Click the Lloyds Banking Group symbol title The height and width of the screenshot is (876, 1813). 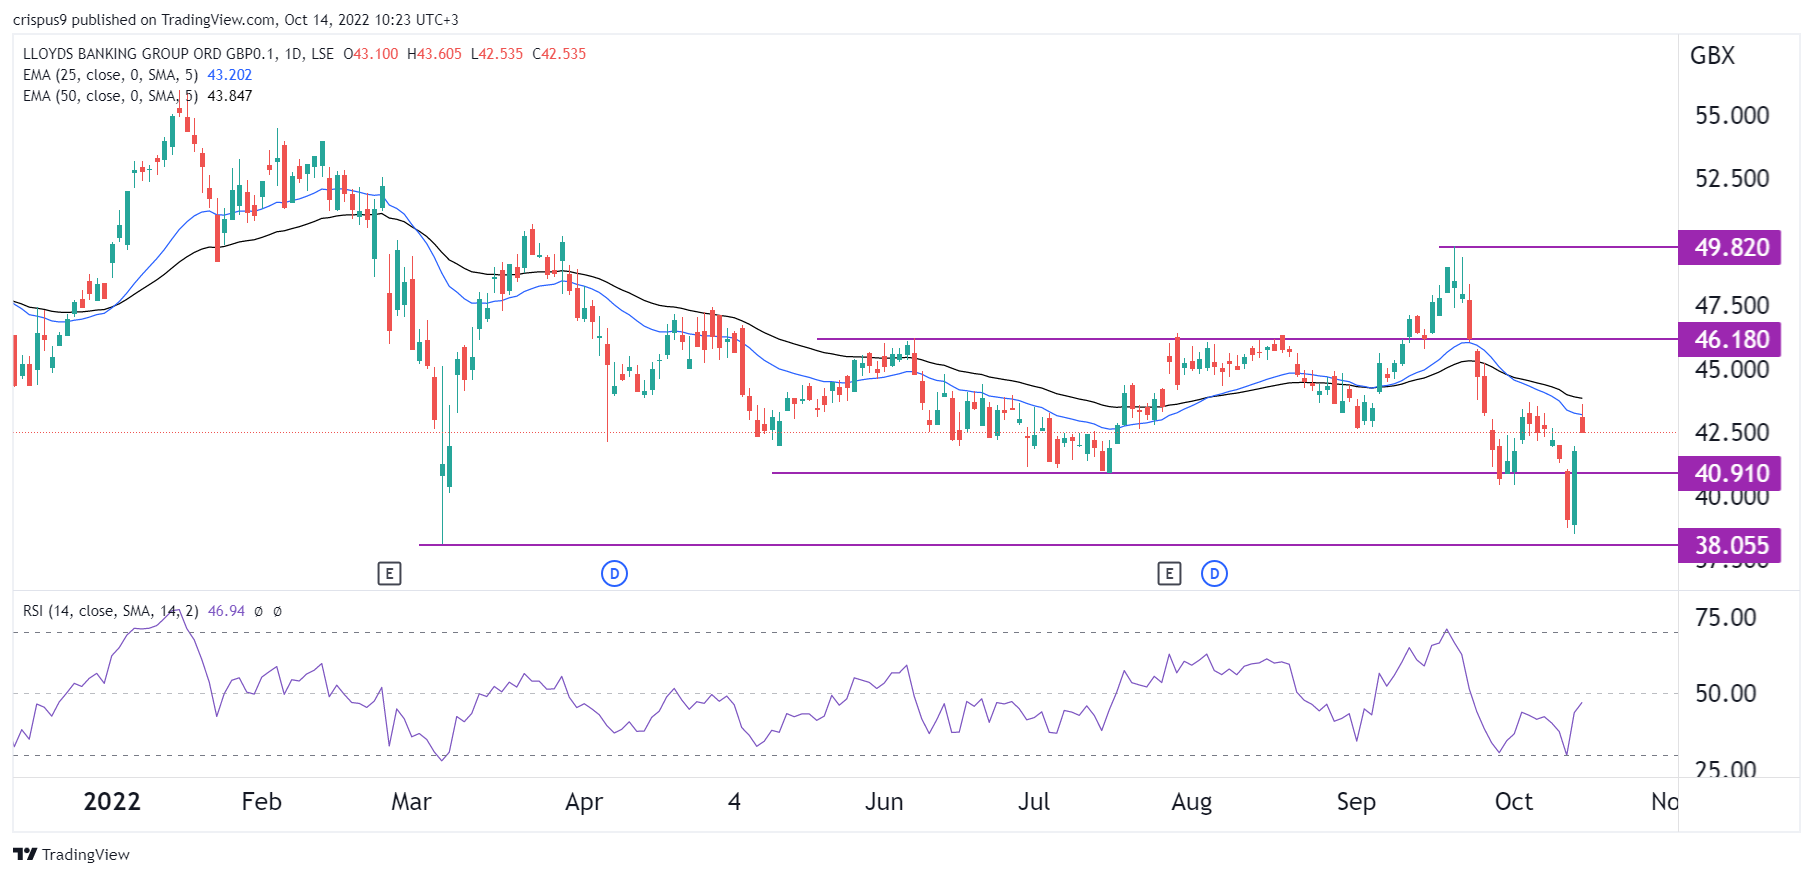tap(178, 54)
